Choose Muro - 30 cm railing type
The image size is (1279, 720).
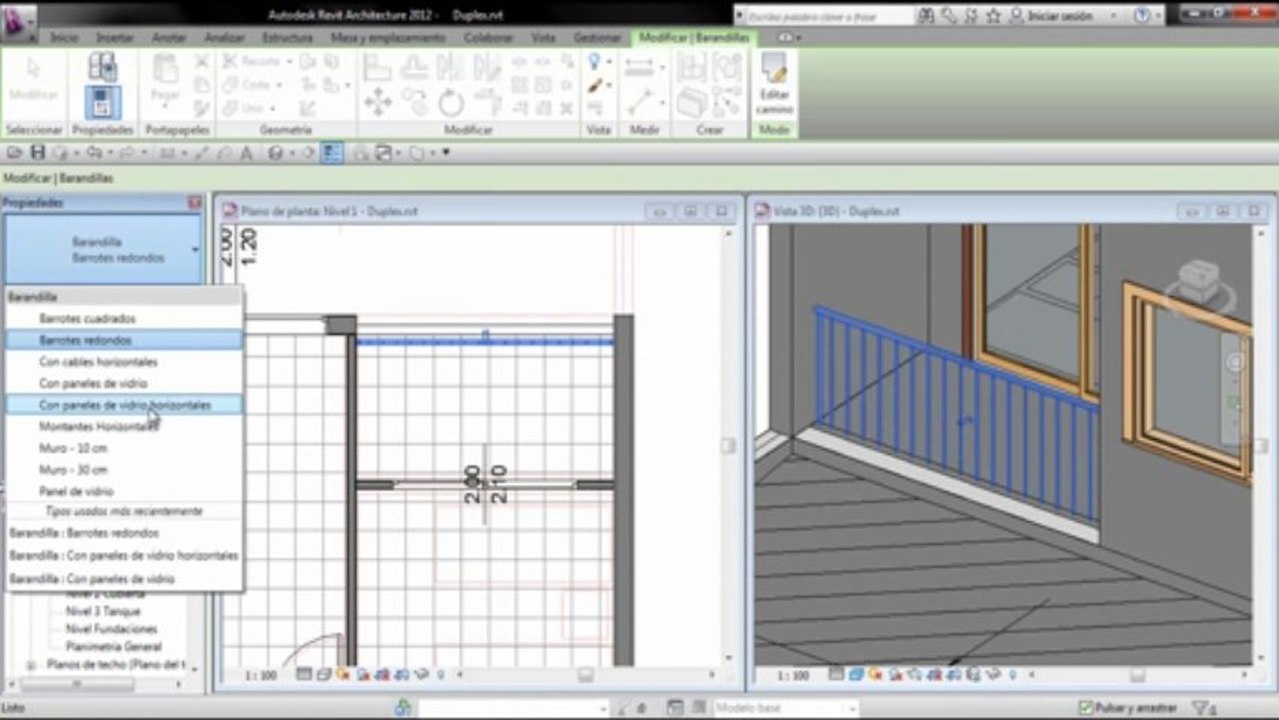[124, 470]
